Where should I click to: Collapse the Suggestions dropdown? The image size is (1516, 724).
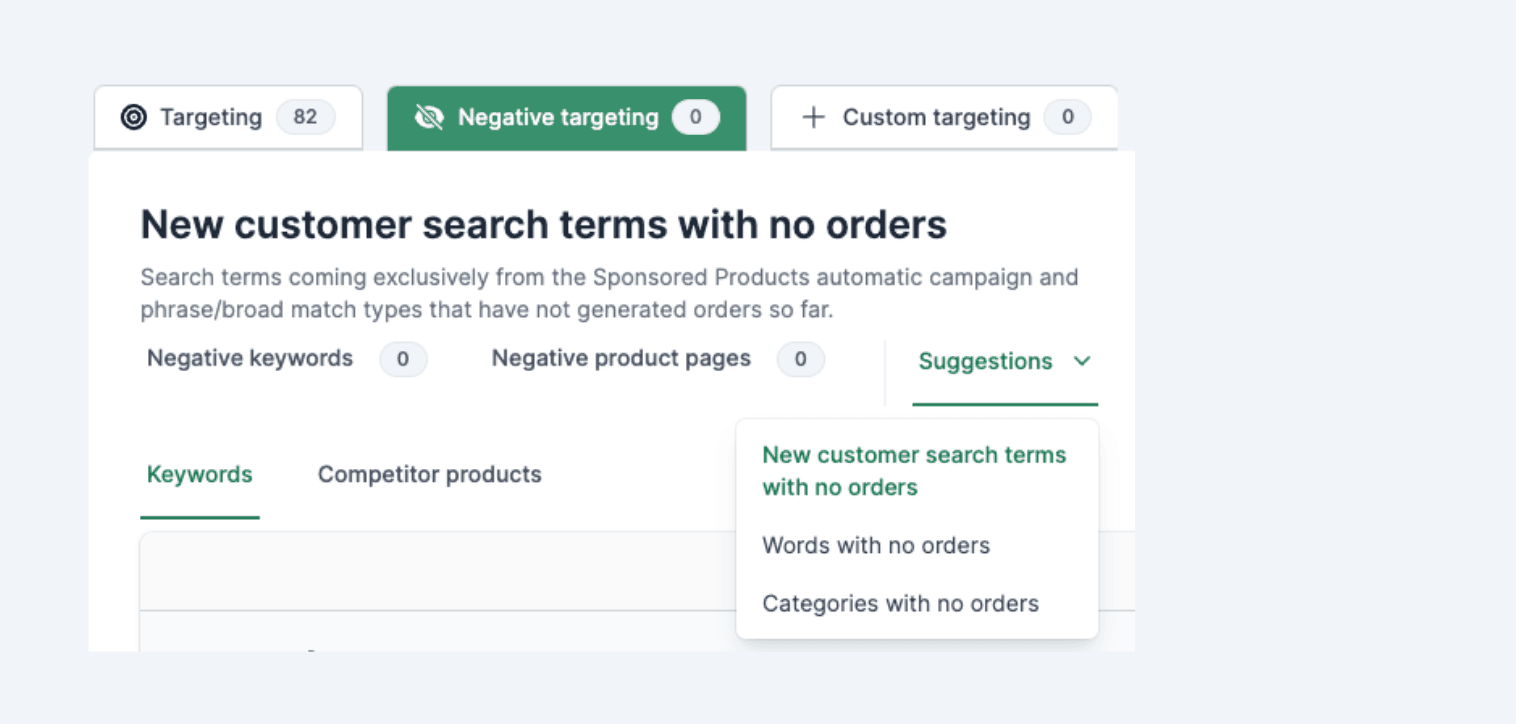(x=1005, y=362)
